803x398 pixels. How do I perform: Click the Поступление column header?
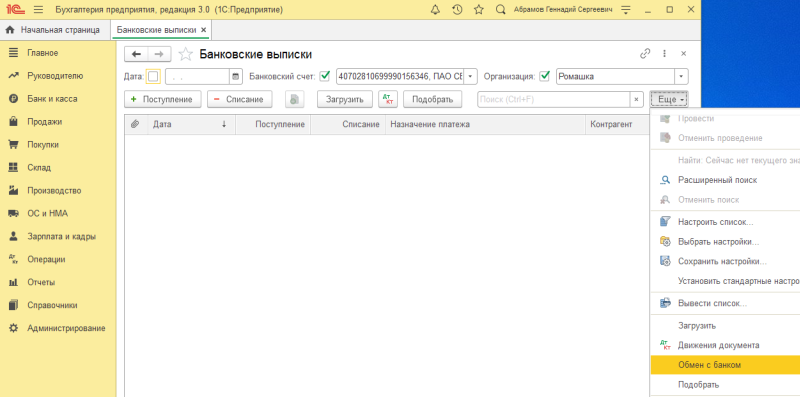tap(273, 124)
